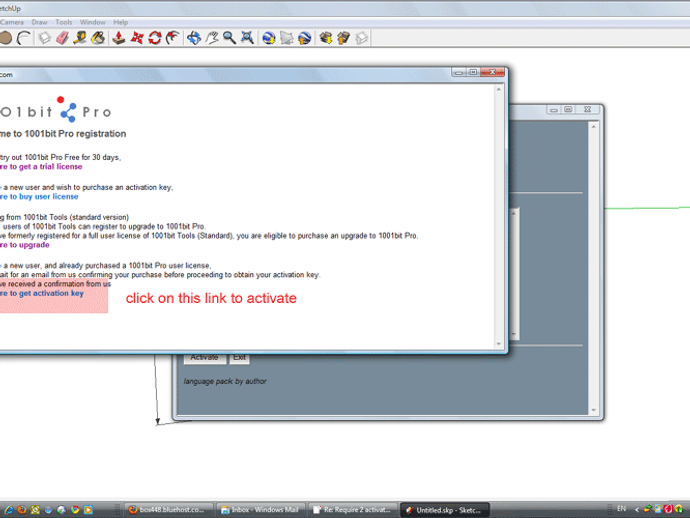The image size is (690, 518).
Task: Open the Help menu
Action: tap(121, 22)
